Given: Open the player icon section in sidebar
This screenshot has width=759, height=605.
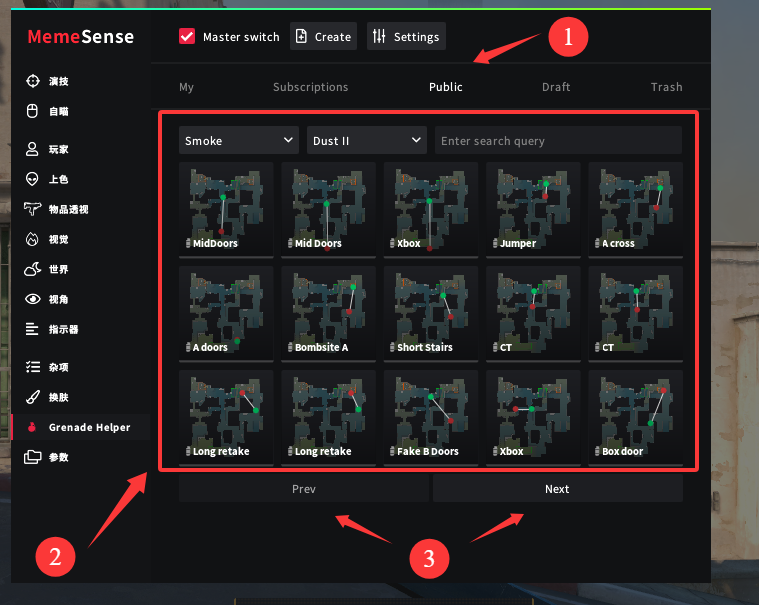Looking at the screenshot, I should 32,149.
